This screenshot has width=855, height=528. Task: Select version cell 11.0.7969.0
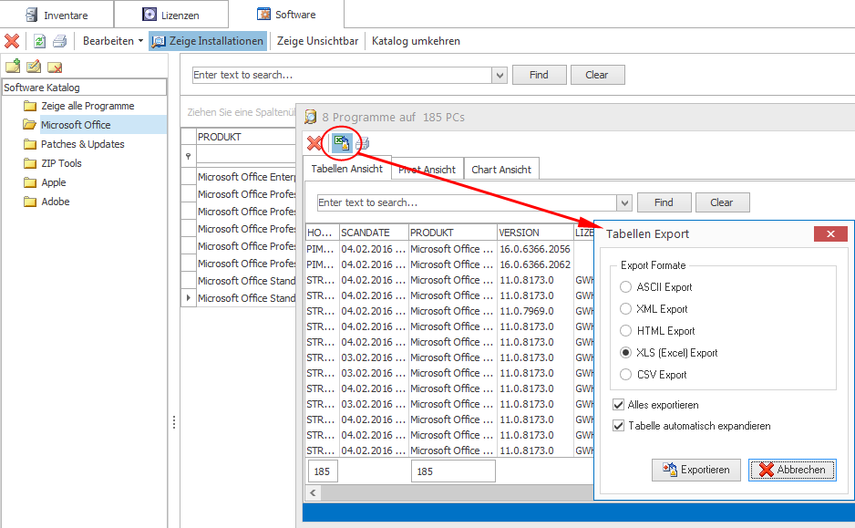click(535, 311)
